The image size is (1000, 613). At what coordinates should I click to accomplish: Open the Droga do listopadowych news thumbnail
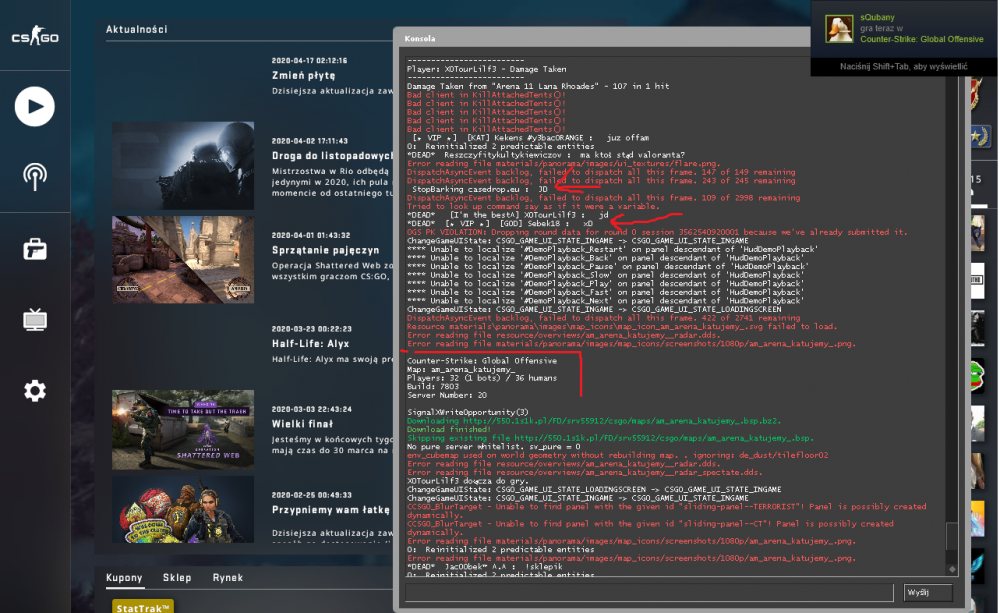point(183,165)
